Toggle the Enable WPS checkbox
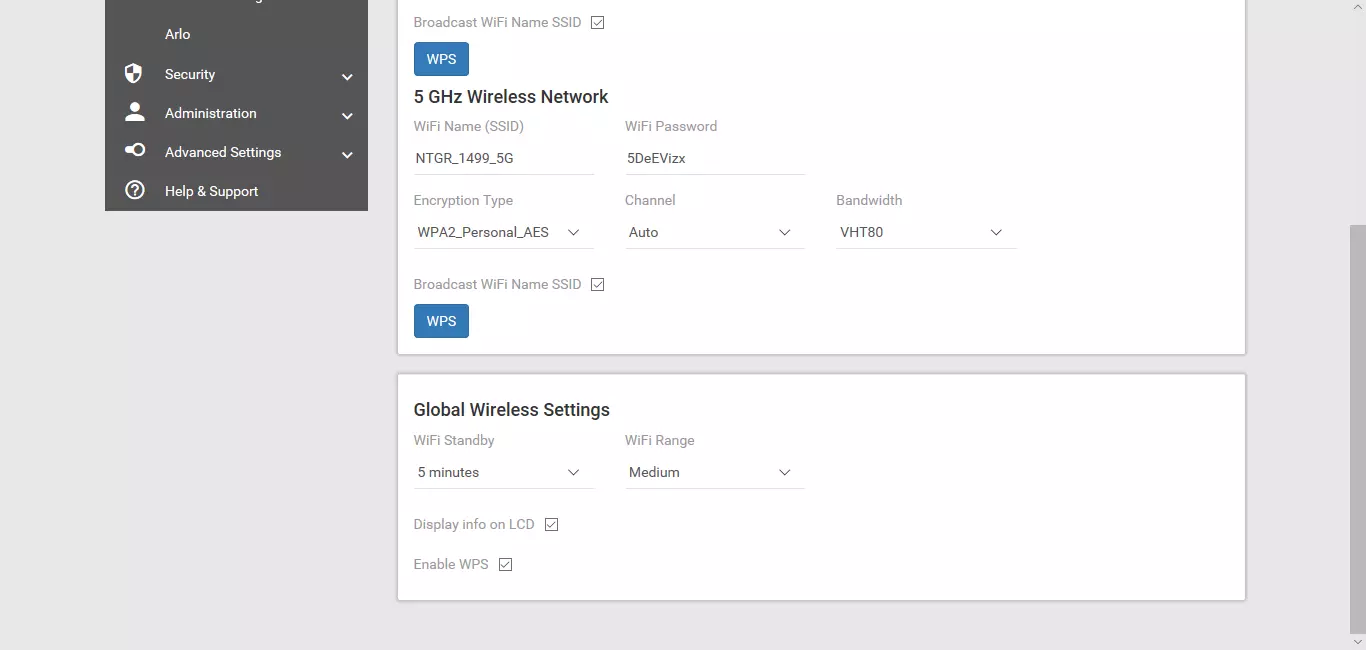Viewport: 1366px width, 650px height. 505,564
